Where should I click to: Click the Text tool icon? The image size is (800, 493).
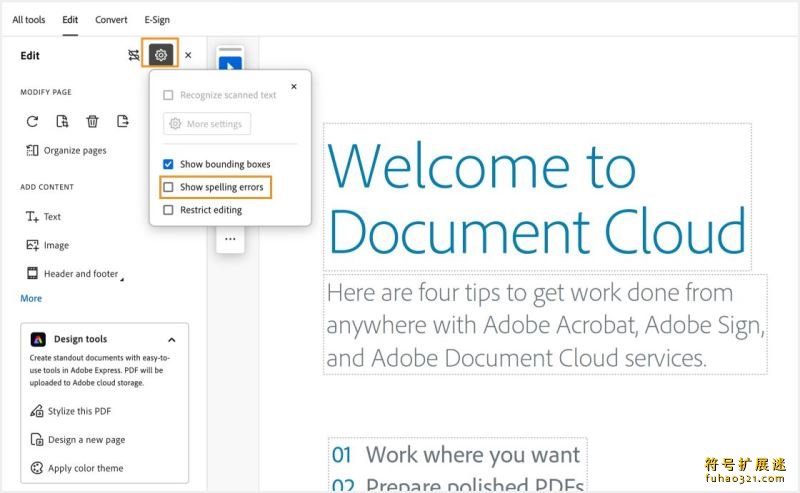click(32, 216)
